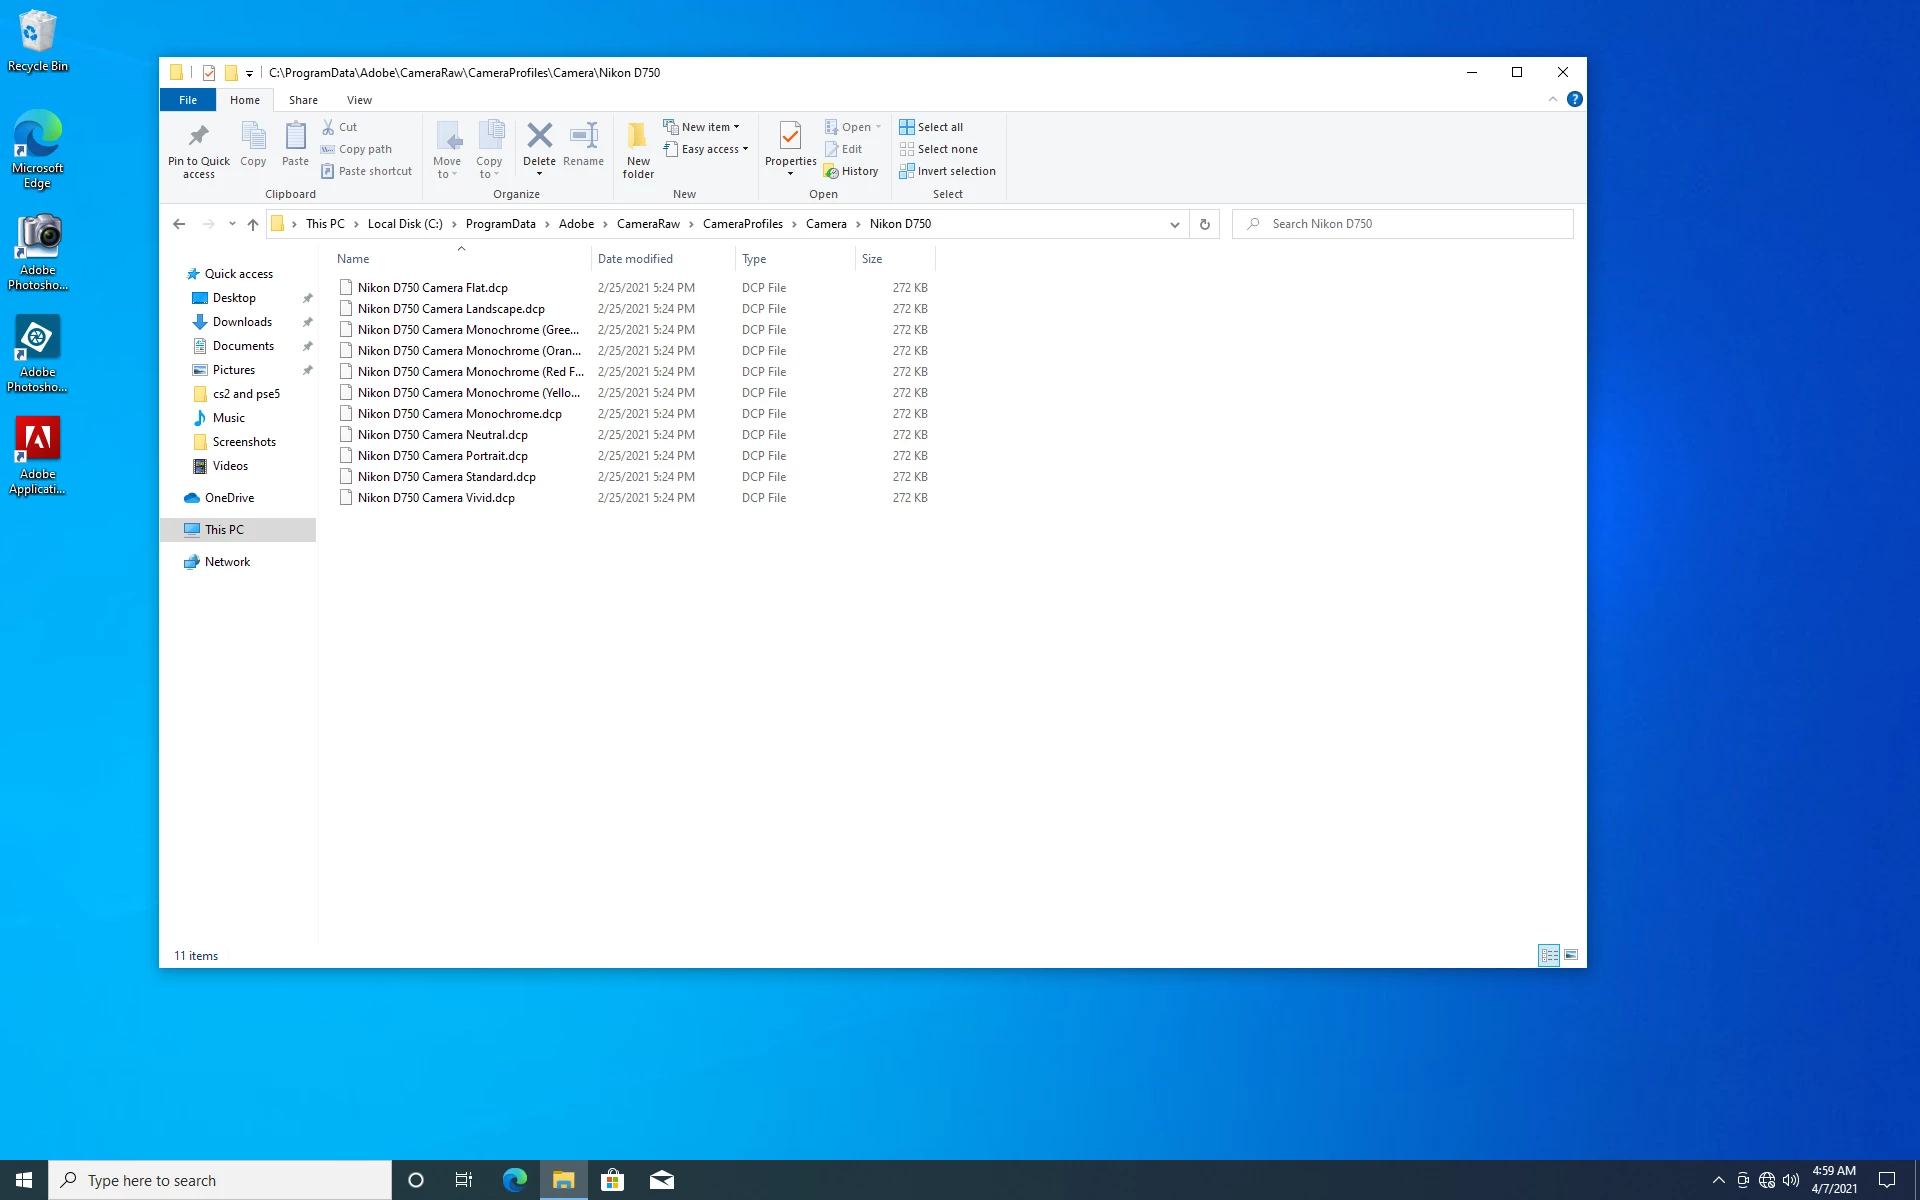1920x1200 pixels.
Task: Expand the address bar history dropdown
Action: coord(1174,224)
